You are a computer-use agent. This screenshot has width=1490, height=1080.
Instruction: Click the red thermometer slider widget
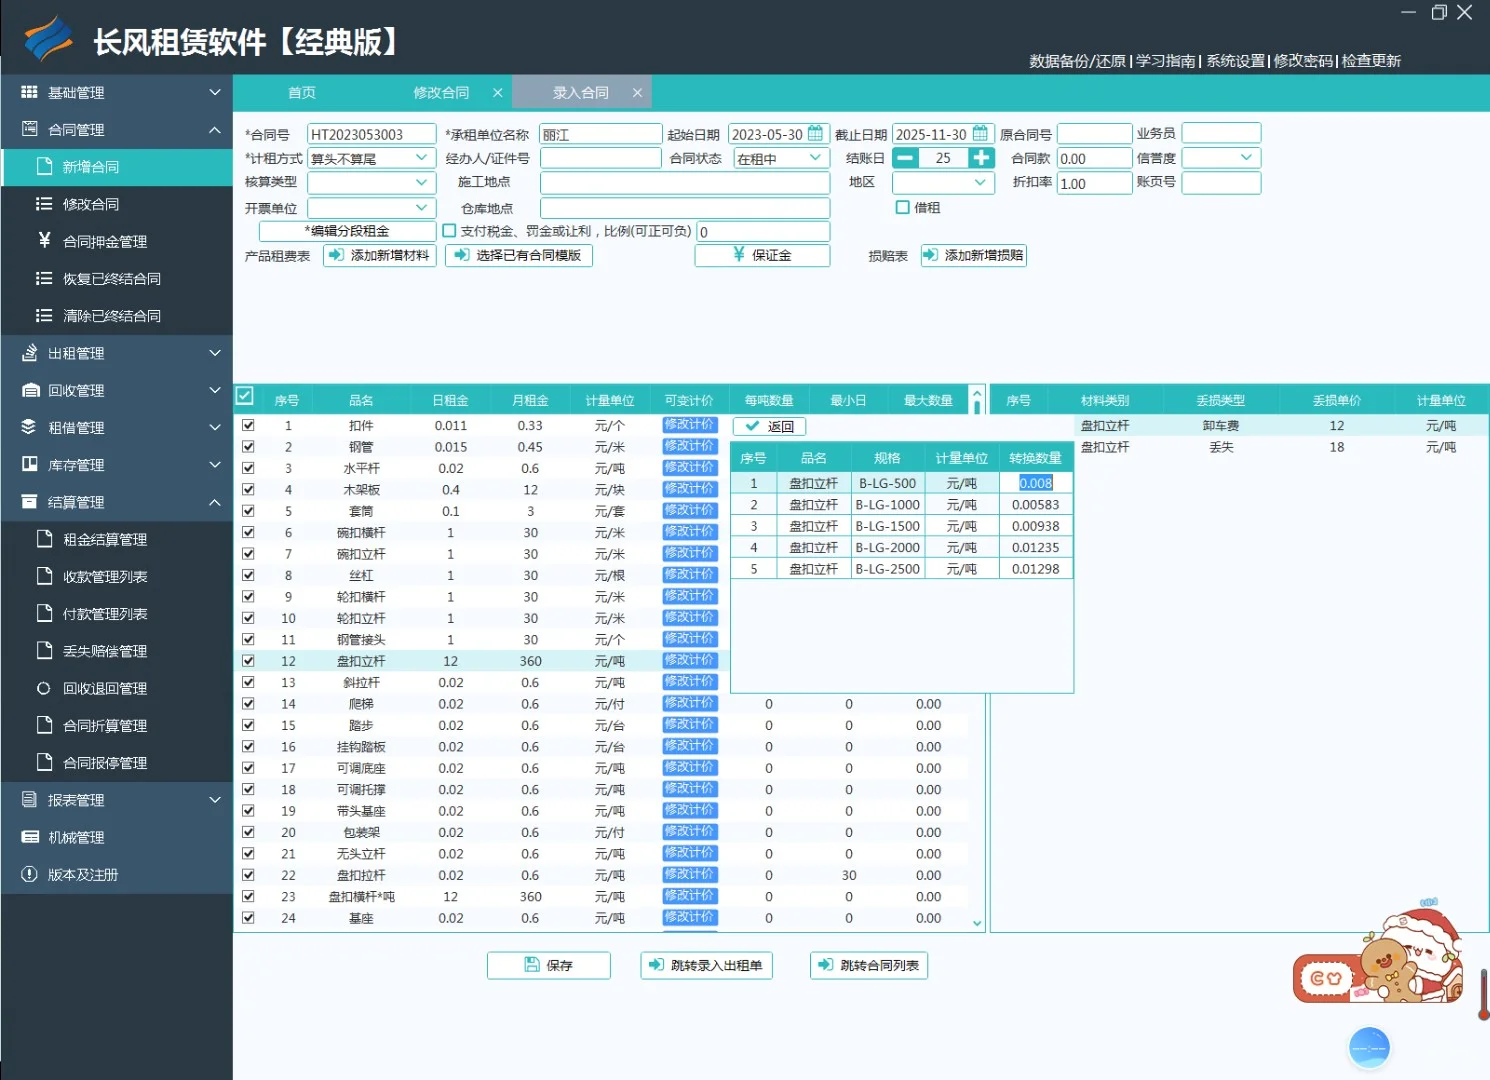(x=1484, y=994)
